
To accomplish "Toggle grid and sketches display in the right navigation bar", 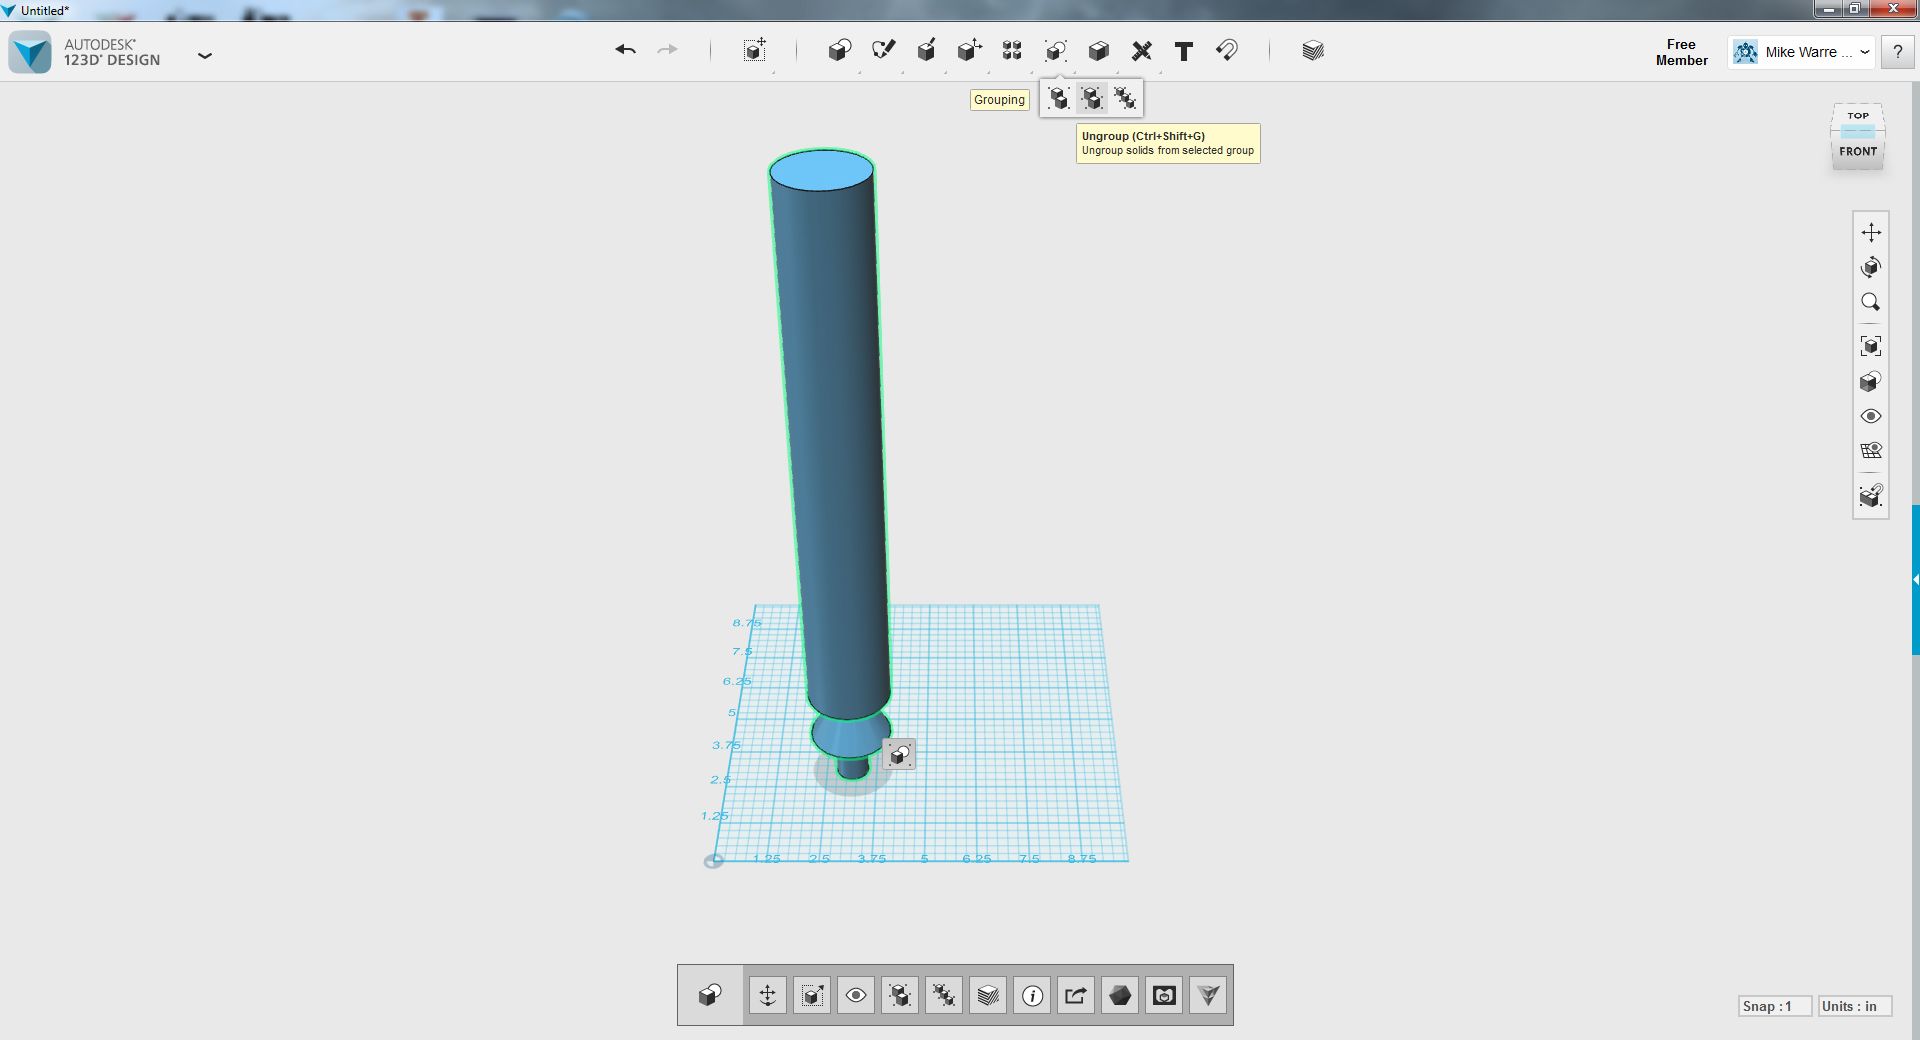I will point(1871,451).
